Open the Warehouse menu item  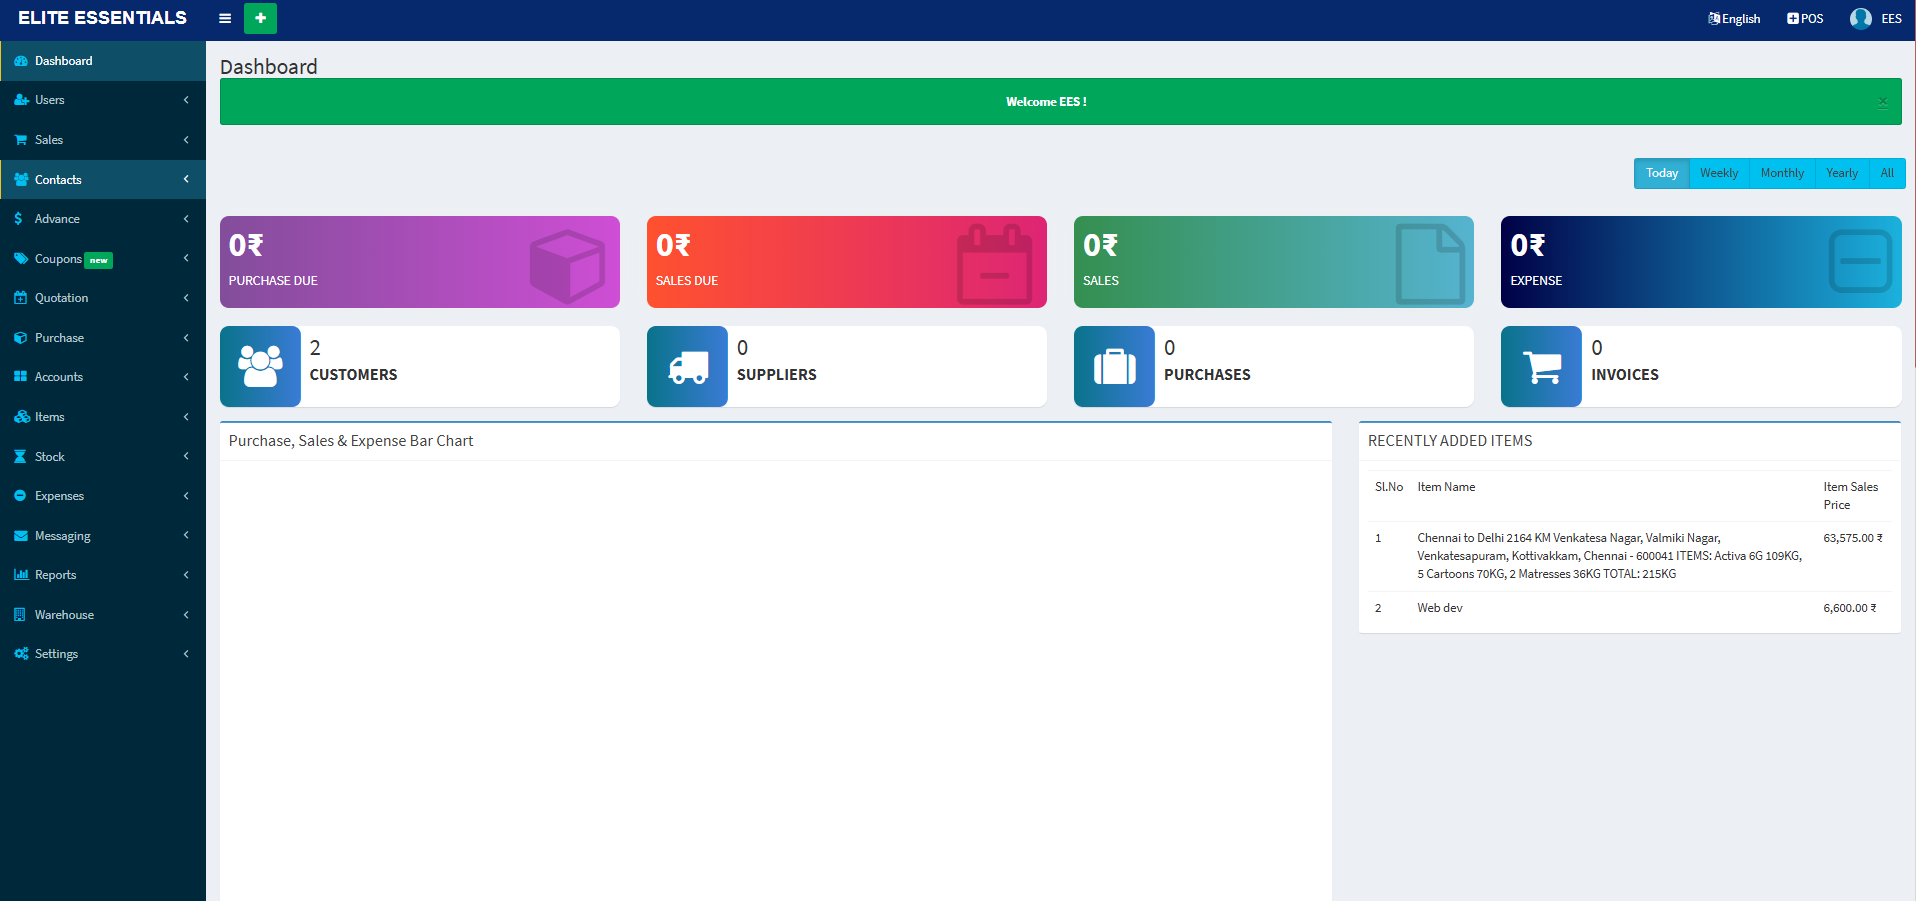[103, 615]
